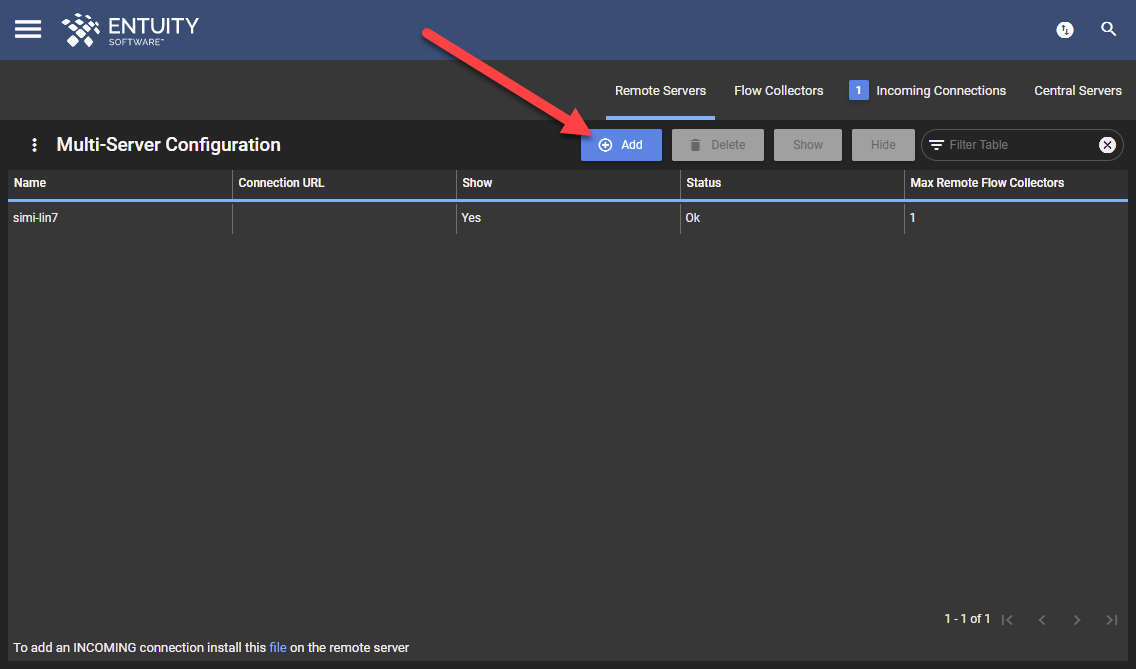Open the search magnifier icon

pos(1108,29)
